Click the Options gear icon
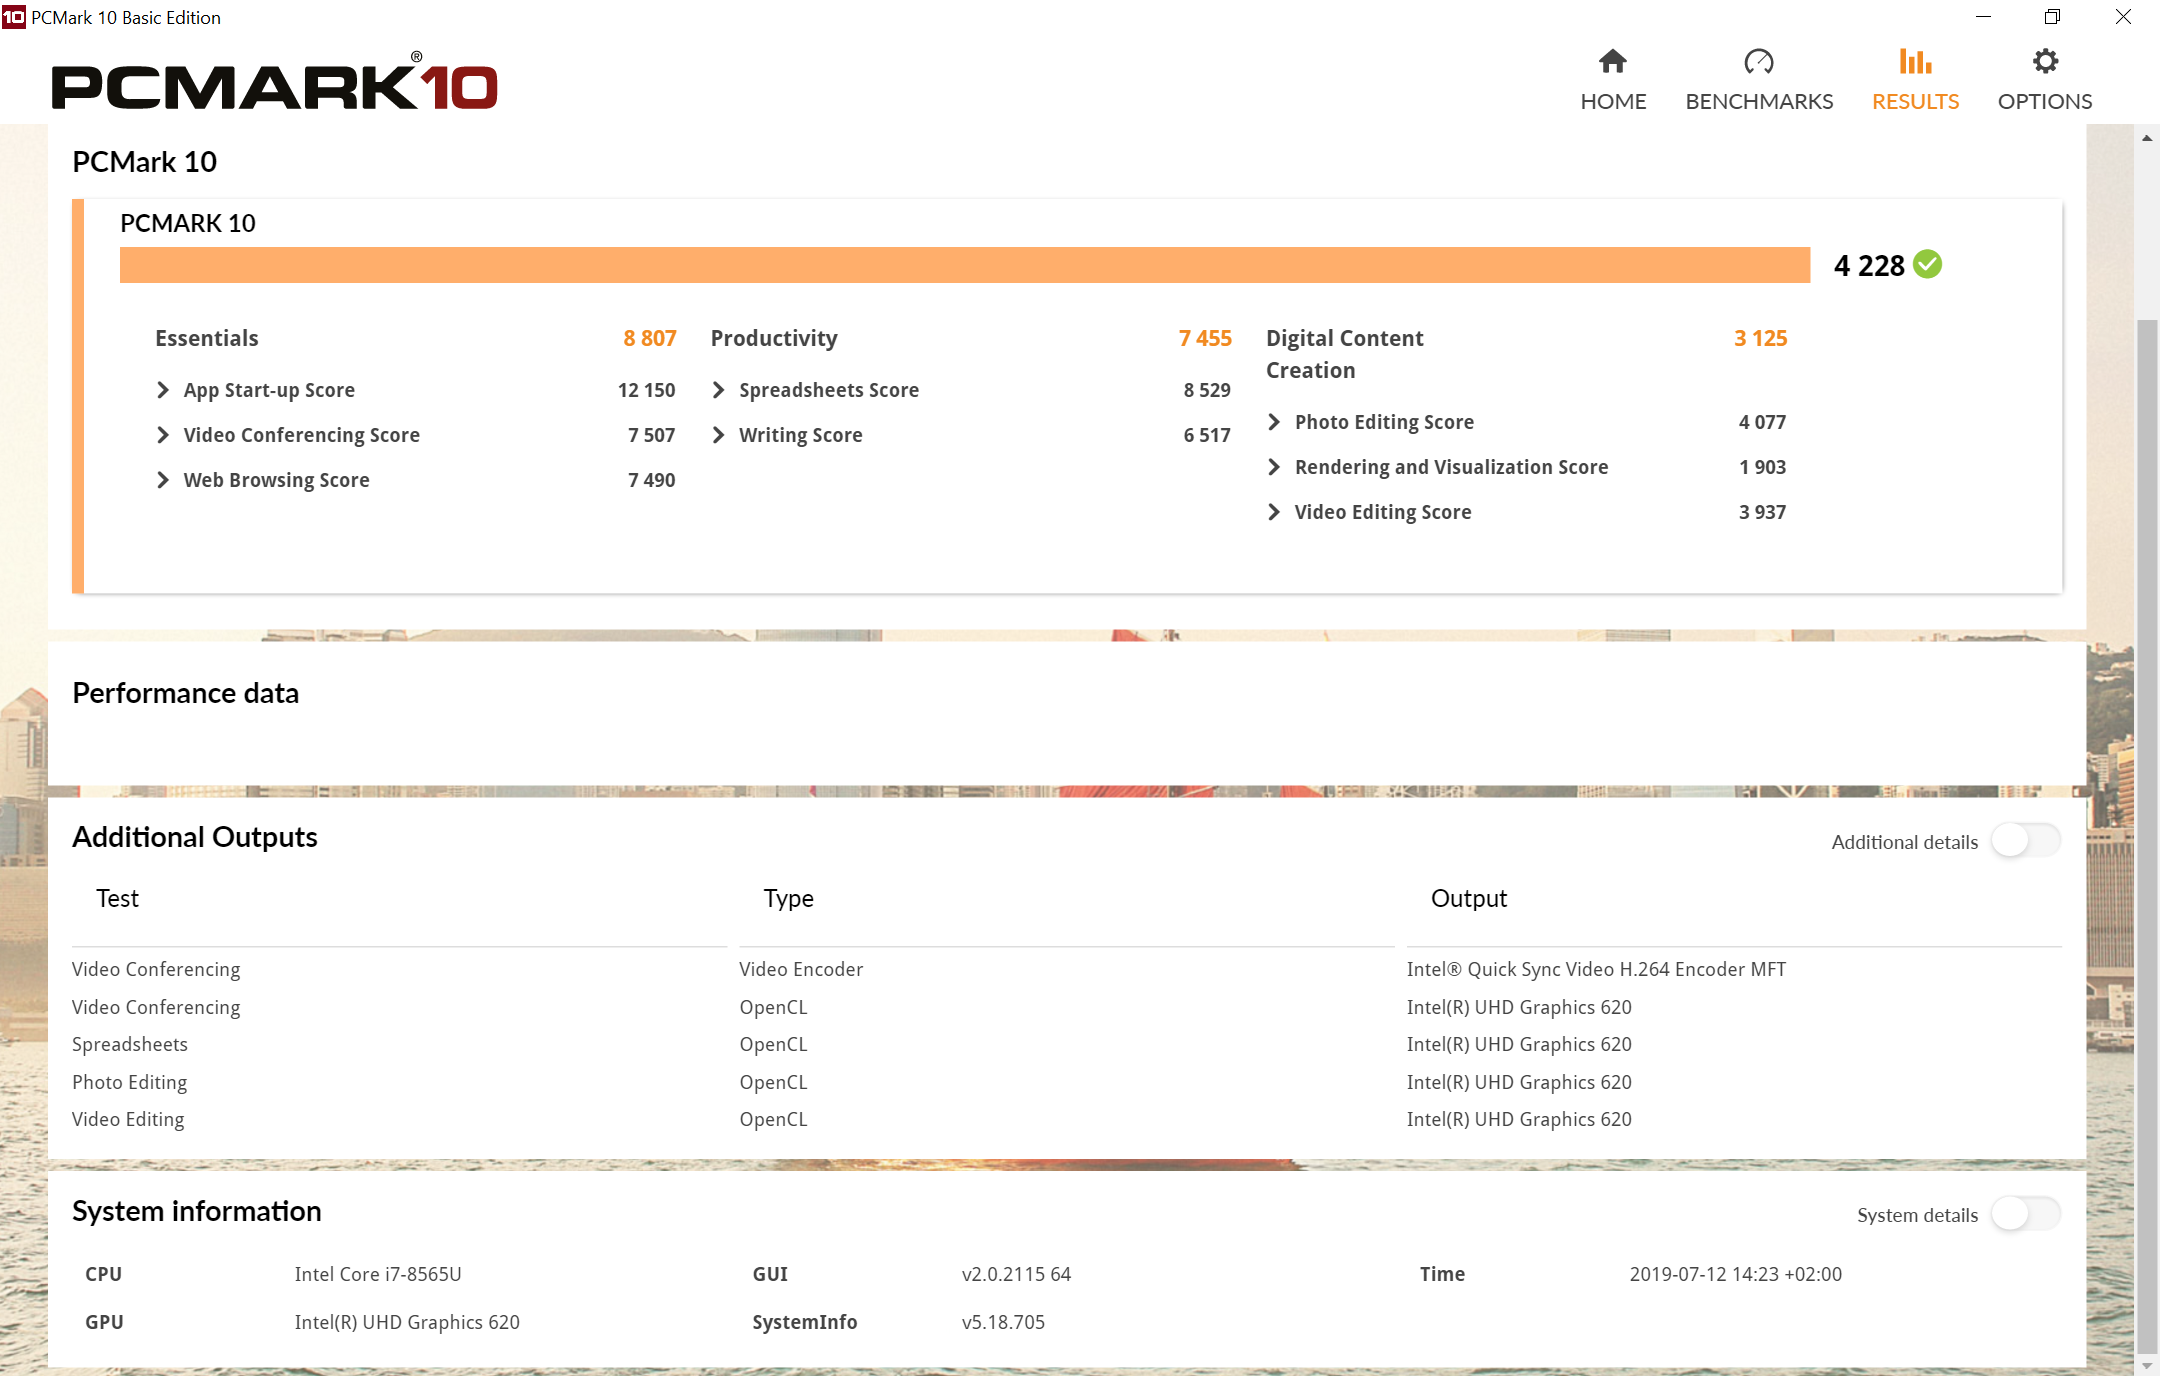 2045,61
